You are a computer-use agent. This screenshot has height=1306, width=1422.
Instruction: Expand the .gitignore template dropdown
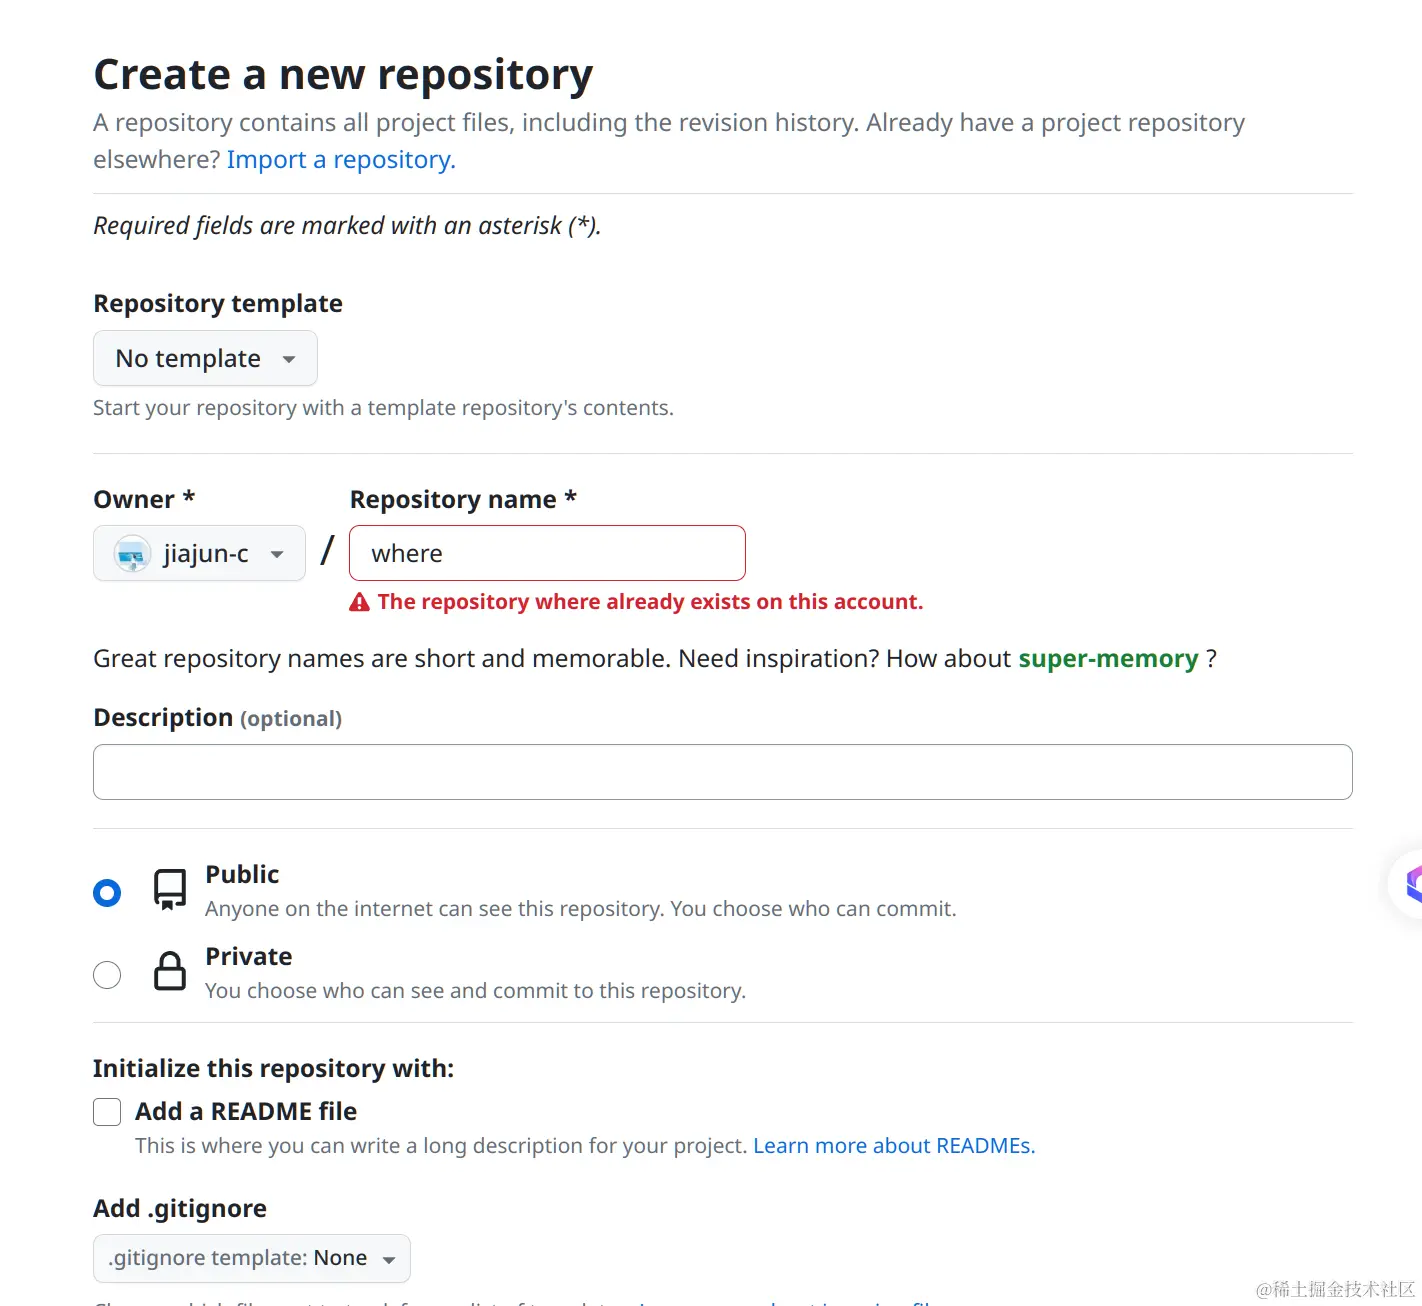point(251,1258)
